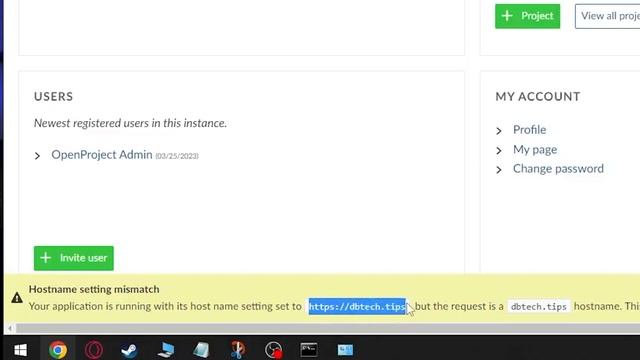Viewport: 640px width, 360px height.
Task: Click the green + Project button
Action: click(x=527, y=16)
